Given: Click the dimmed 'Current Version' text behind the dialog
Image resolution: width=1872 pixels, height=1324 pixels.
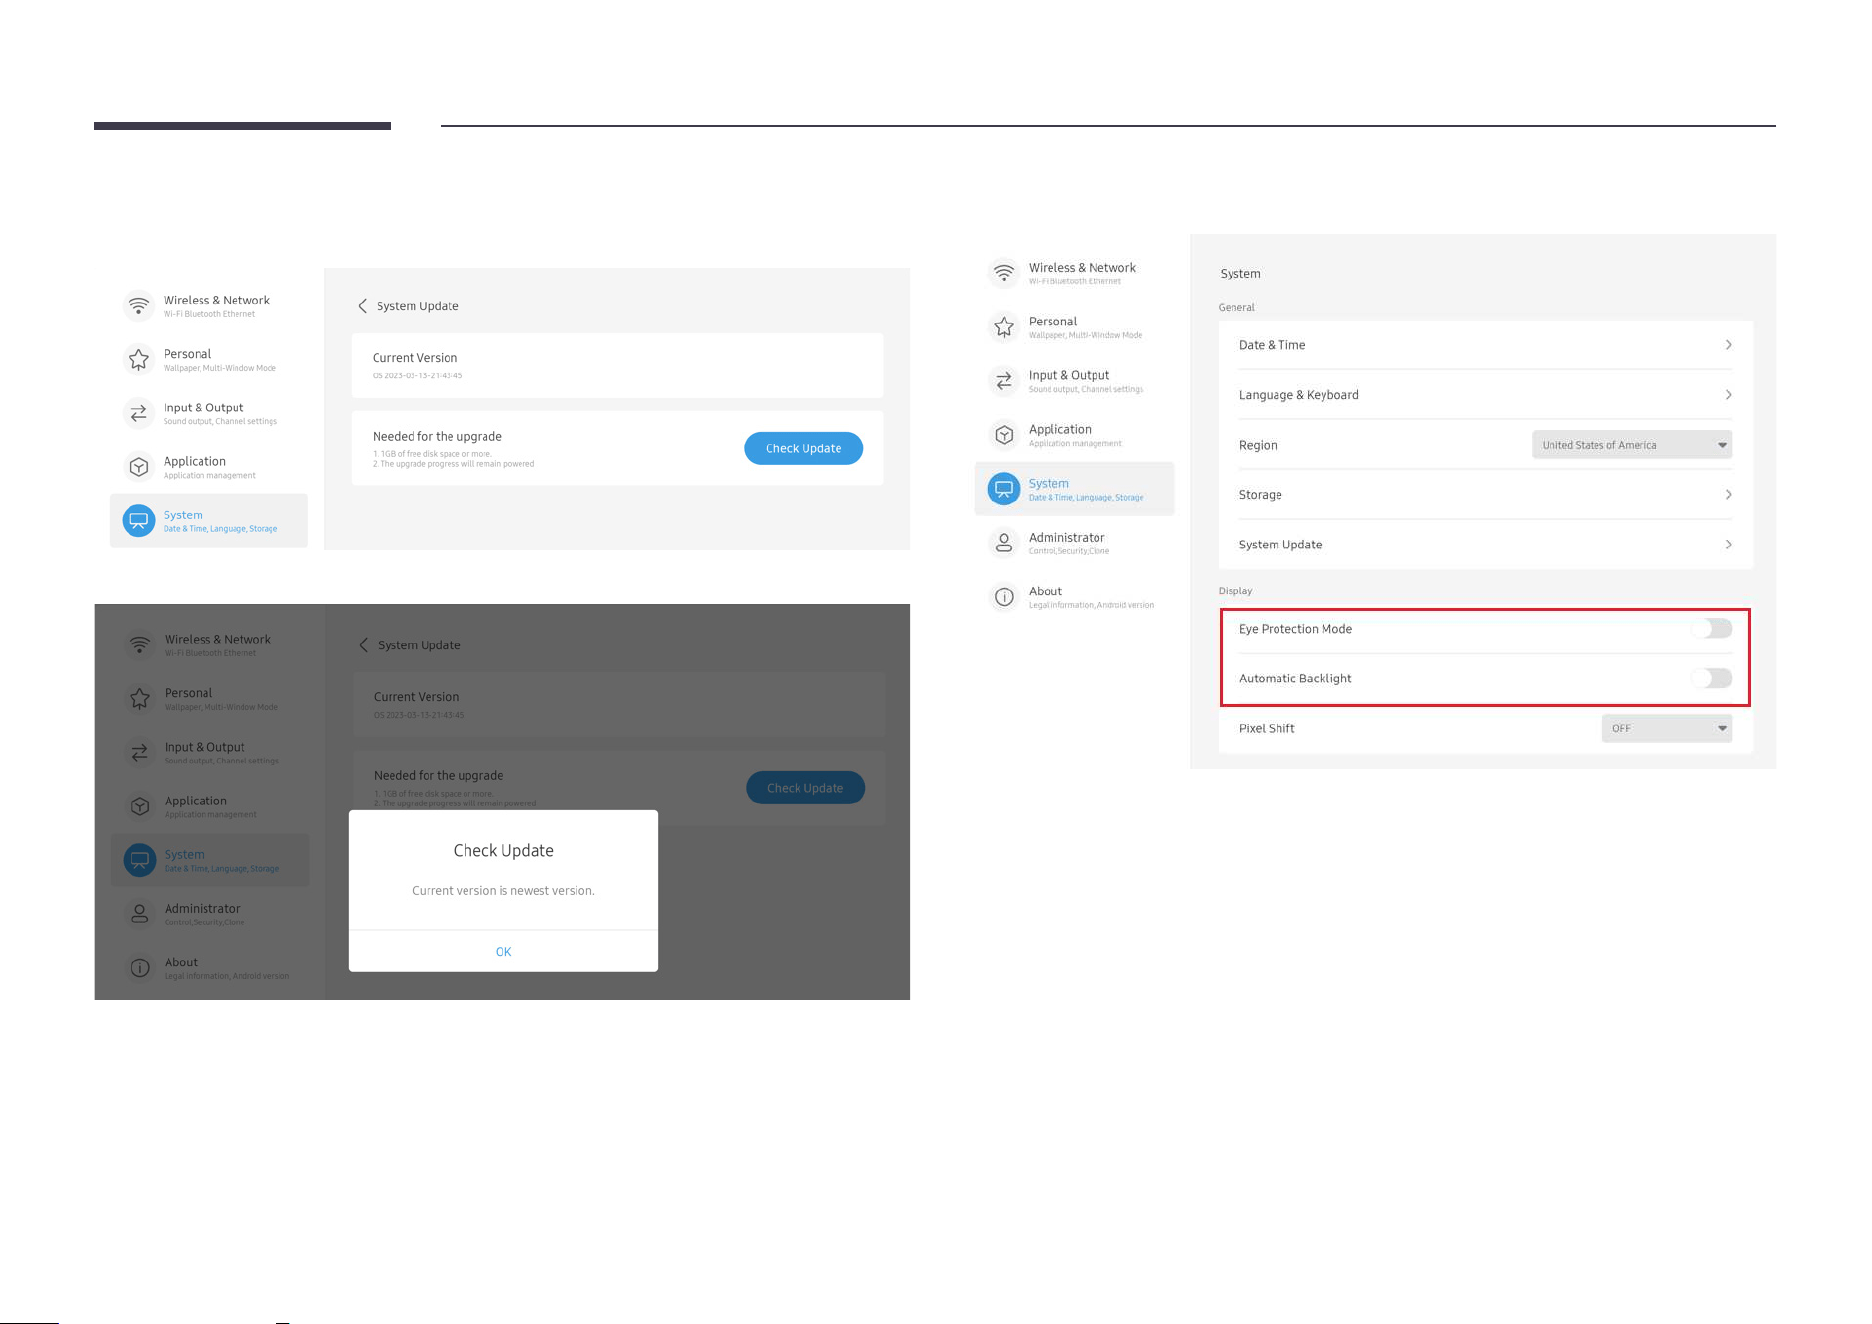Looking at the screenshot, I should tap(416, 697).
